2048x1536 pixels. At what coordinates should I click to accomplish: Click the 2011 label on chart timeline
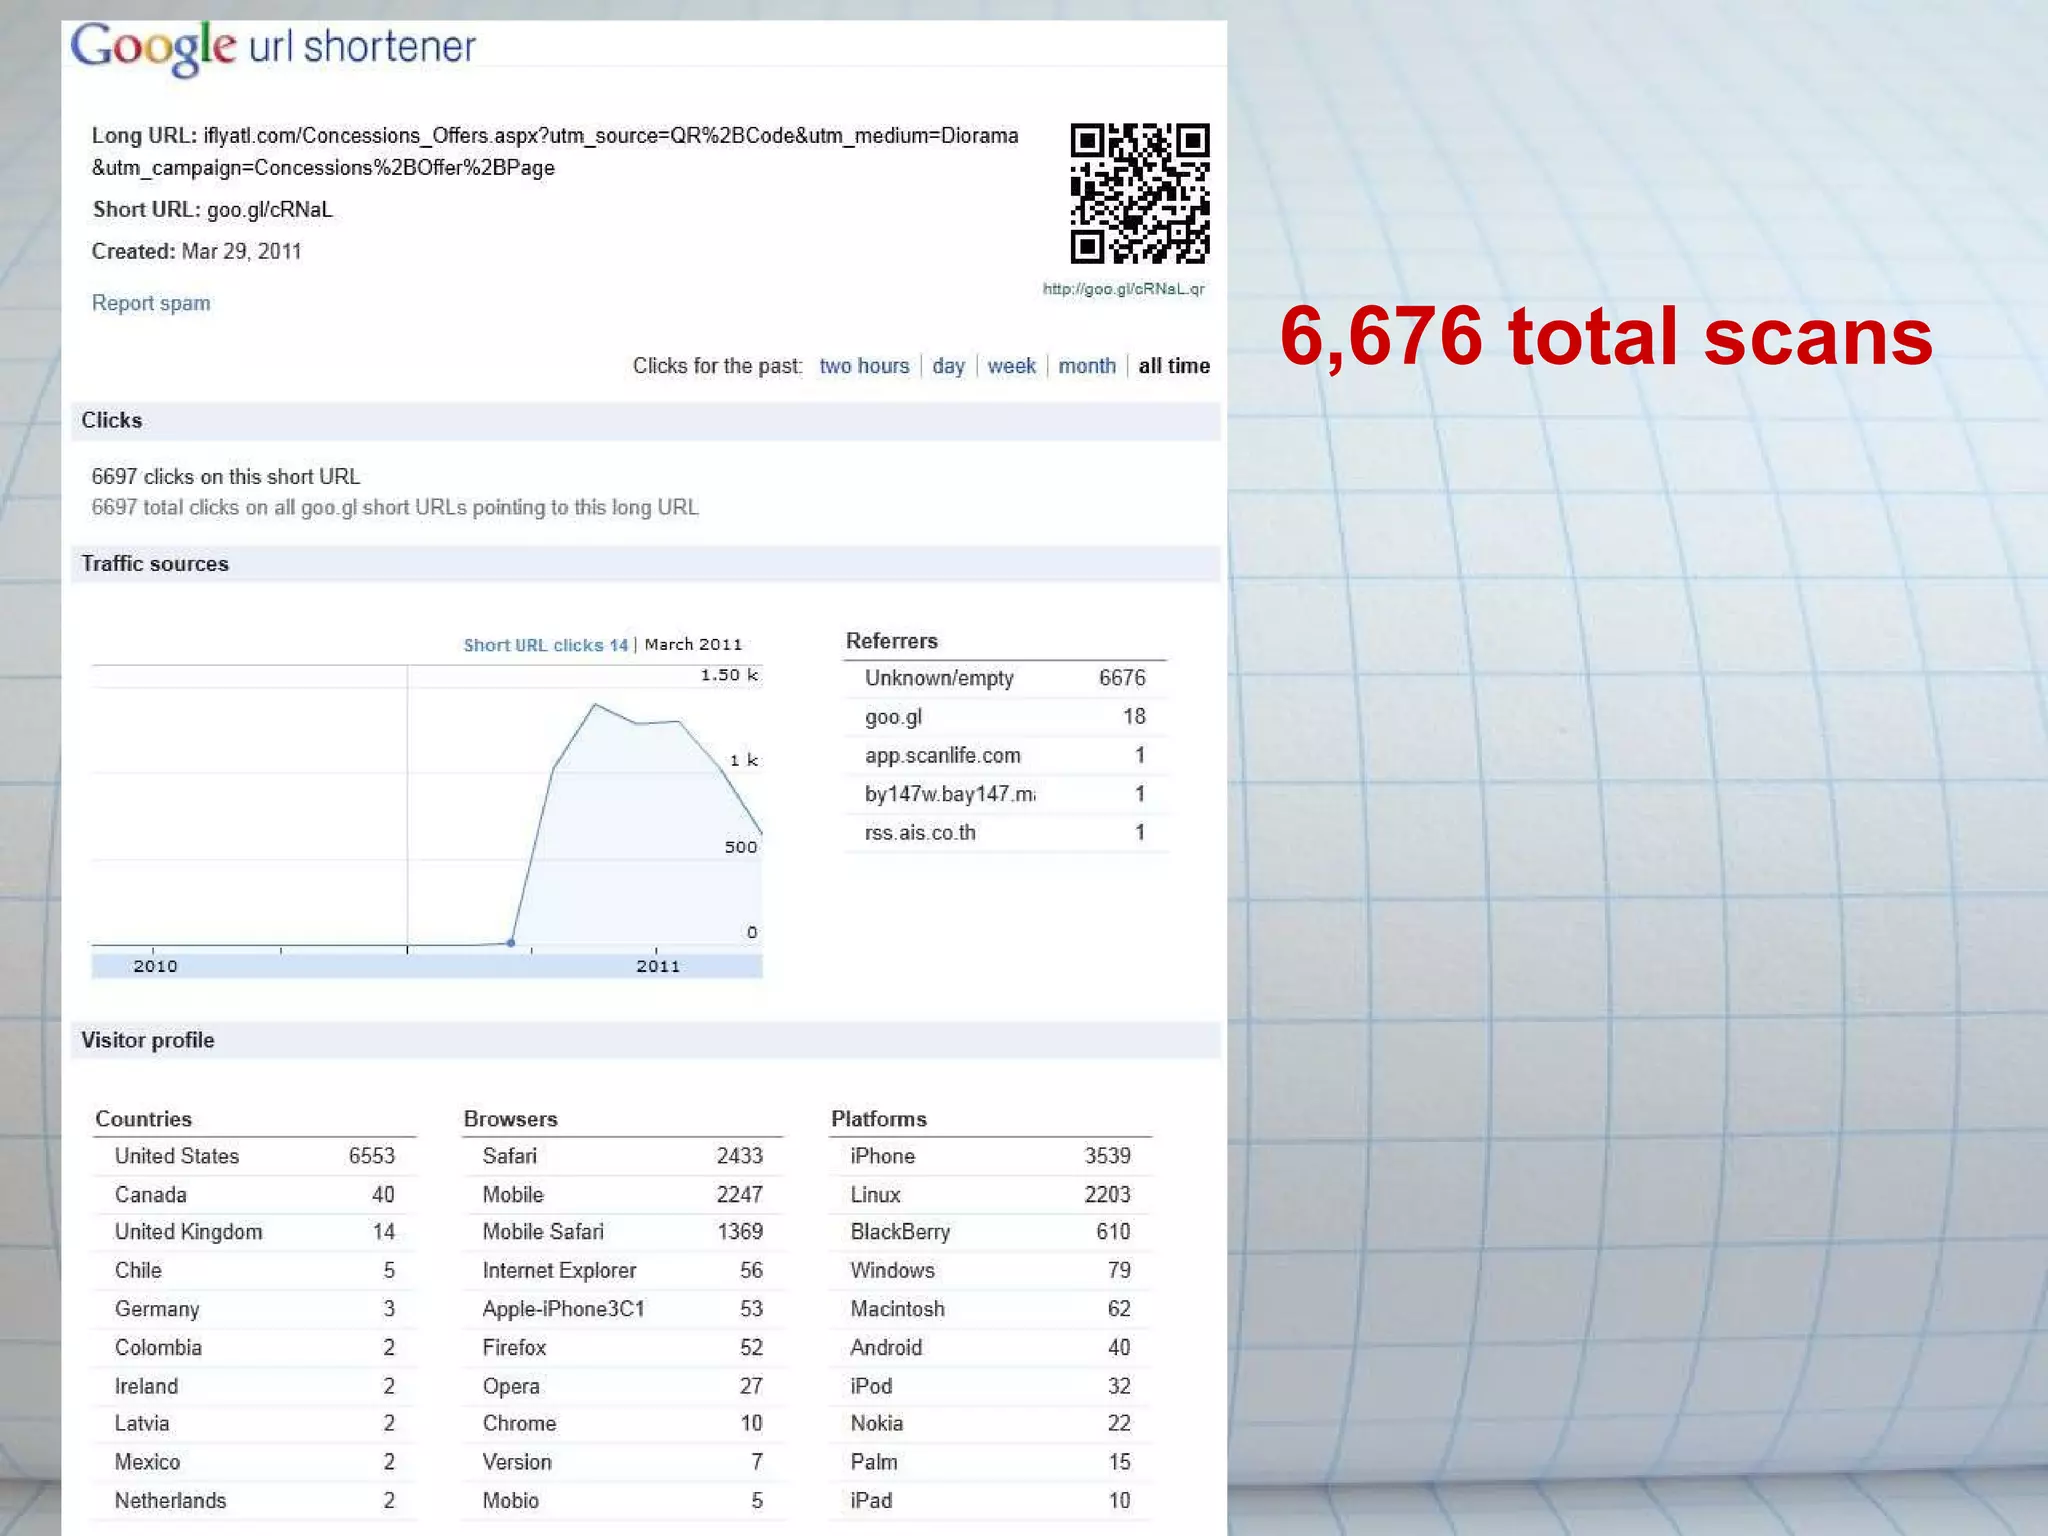[658, 966]
